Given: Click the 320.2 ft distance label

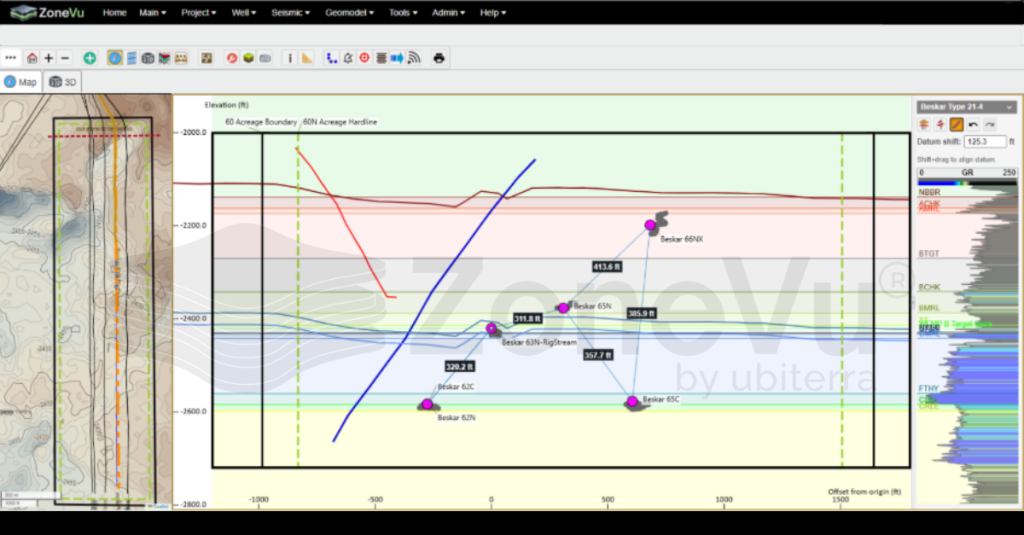Looking at the screenshot, I should point(460,366).
